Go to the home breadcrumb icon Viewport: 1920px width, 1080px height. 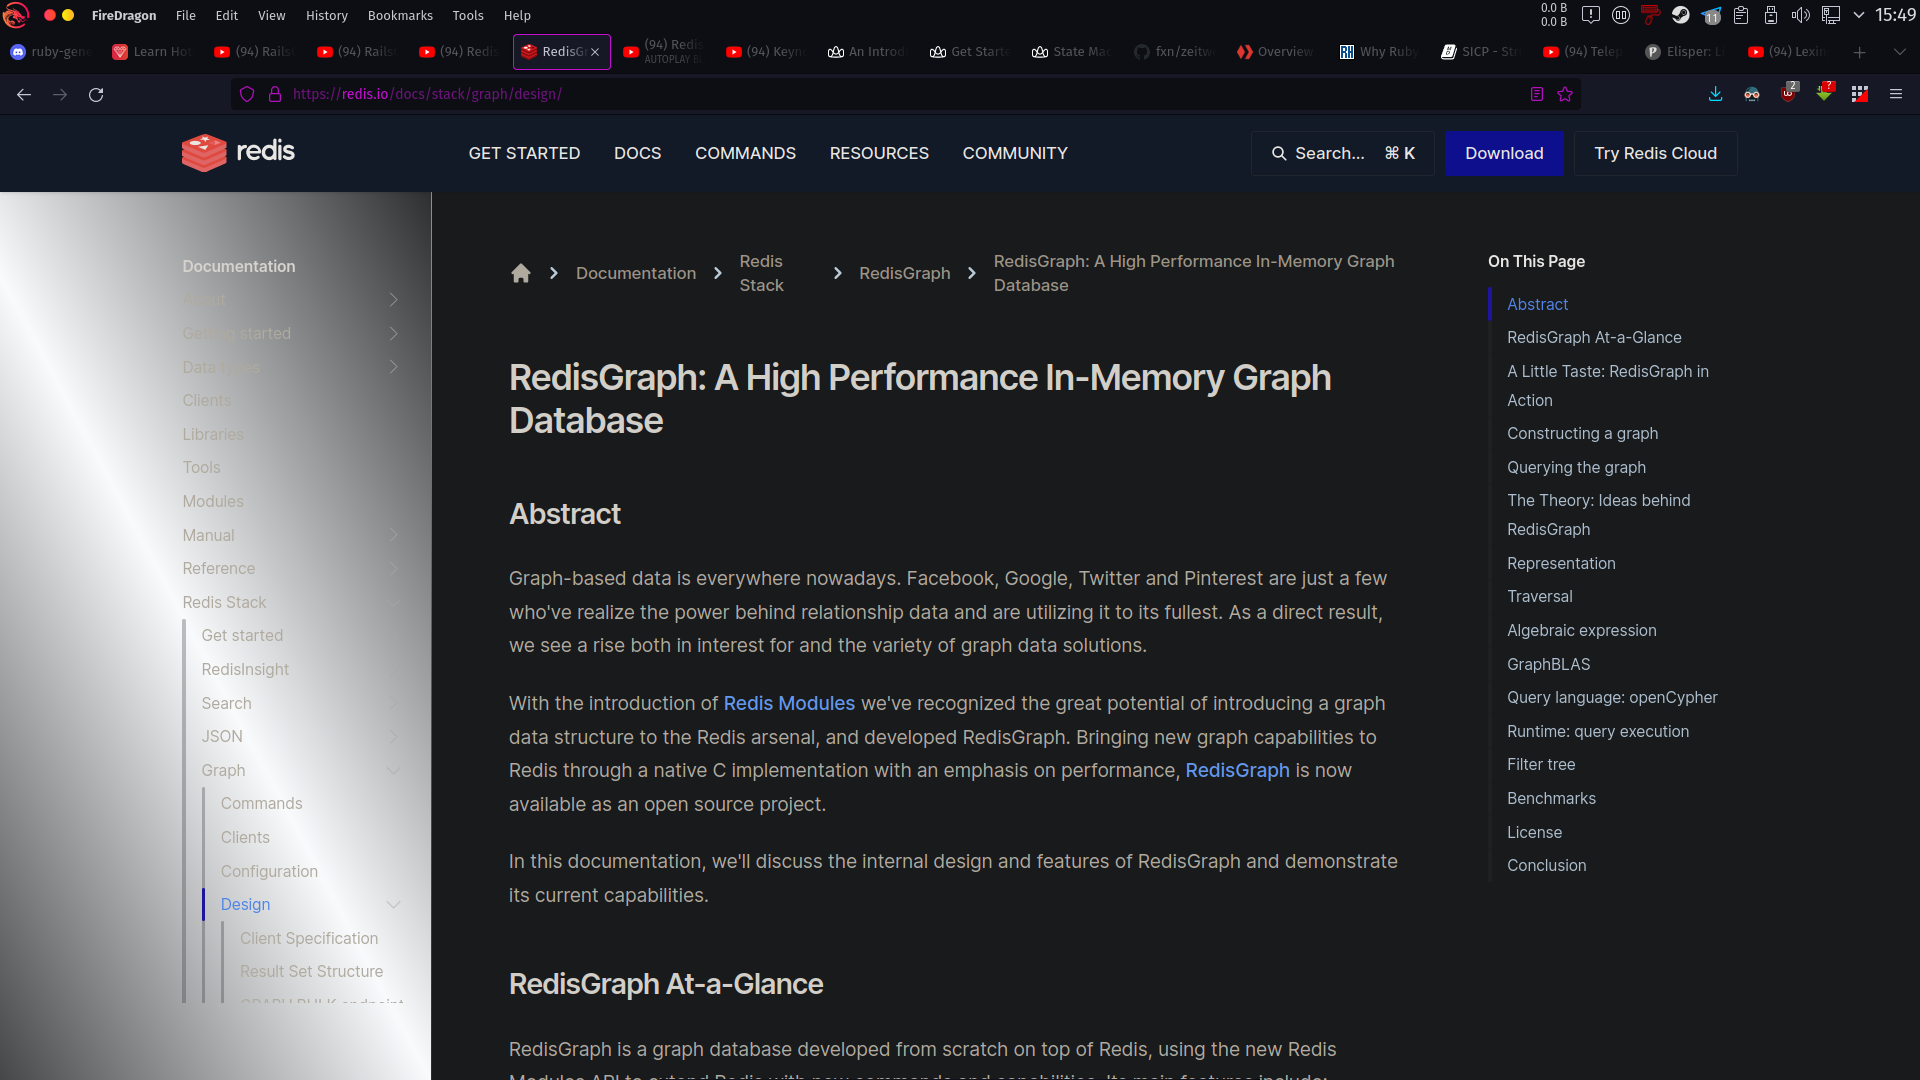(521, 273)
